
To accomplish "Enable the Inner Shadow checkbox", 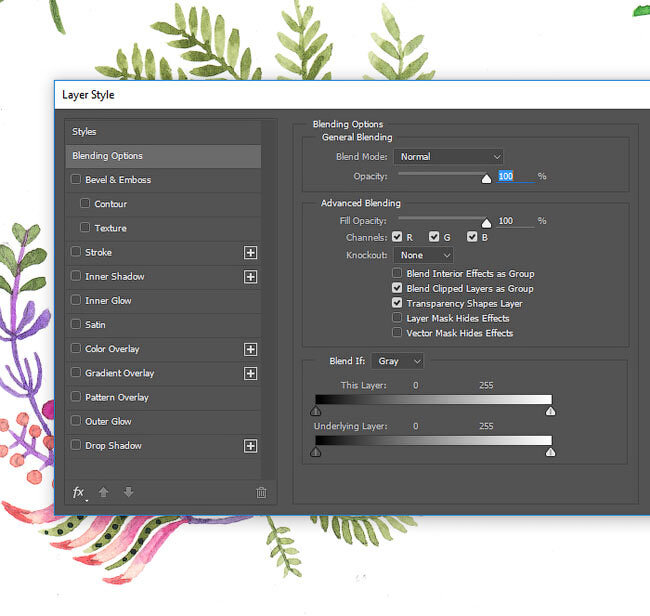I will (x=76, y=276).
